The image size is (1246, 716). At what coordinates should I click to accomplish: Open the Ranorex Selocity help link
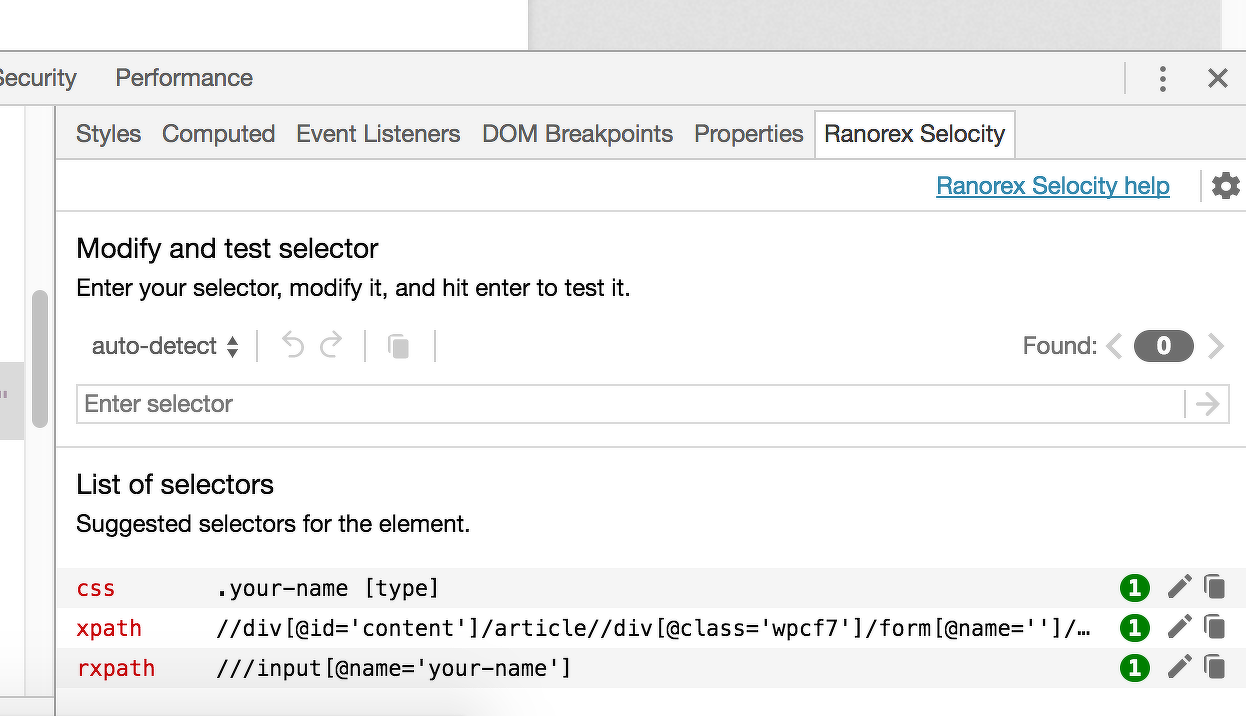click(x=1052, y=186)
